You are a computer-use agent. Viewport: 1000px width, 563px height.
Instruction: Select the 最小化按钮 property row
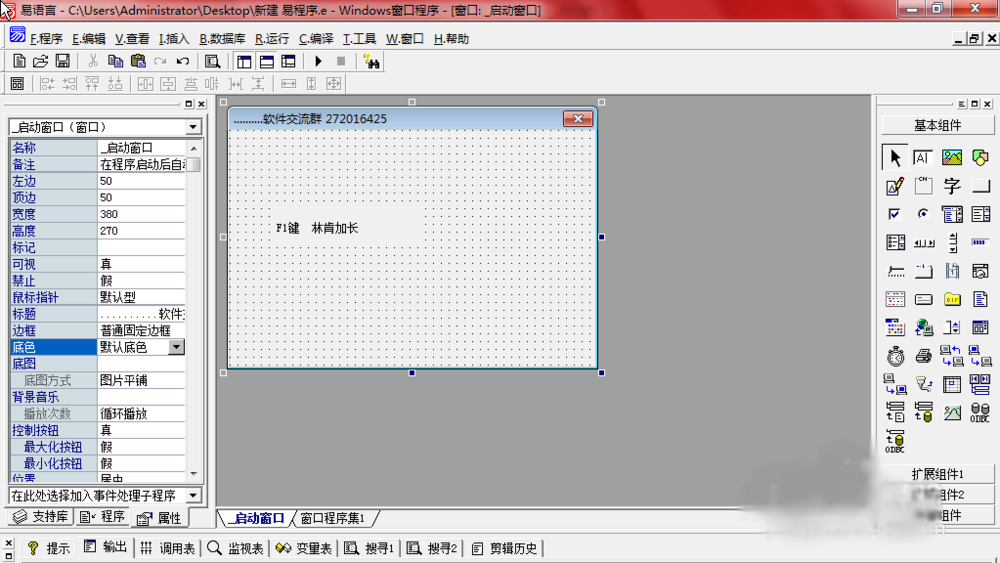[98, 464]
